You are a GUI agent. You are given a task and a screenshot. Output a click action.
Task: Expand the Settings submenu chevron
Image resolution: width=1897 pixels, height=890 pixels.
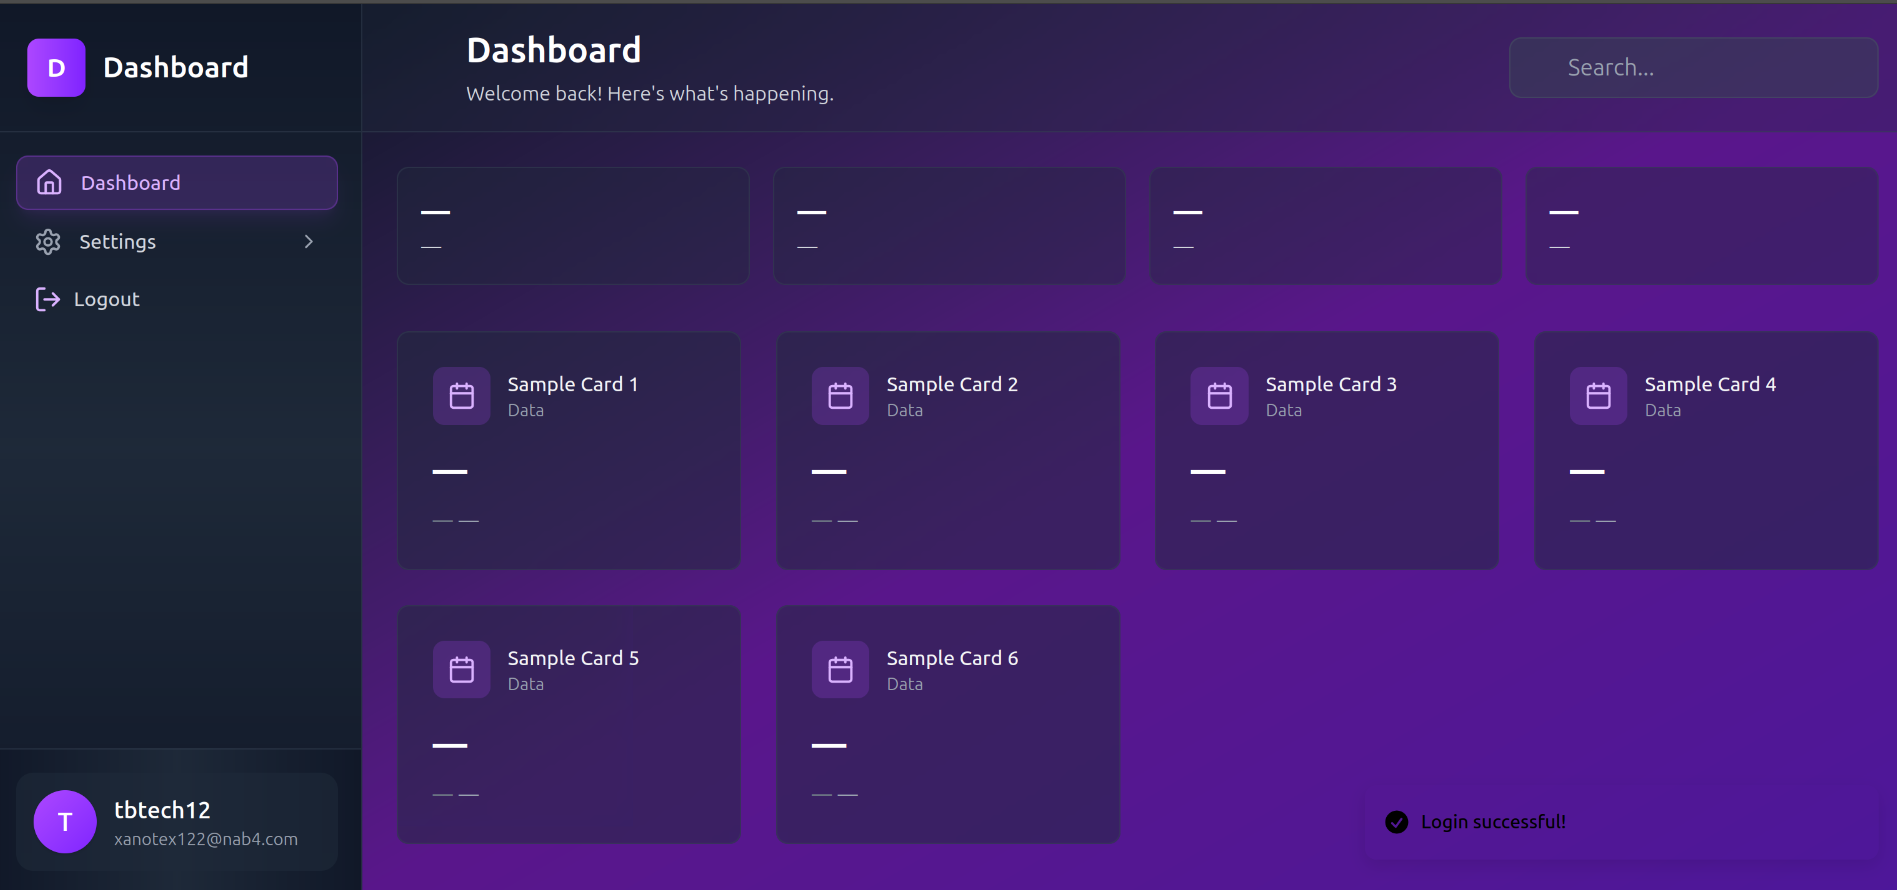coord(309,242)
